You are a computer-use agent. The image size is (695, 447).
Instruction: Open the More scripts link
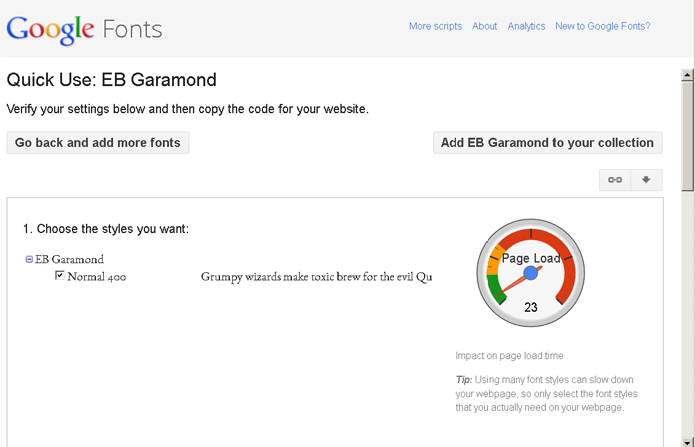coord(435,26)
